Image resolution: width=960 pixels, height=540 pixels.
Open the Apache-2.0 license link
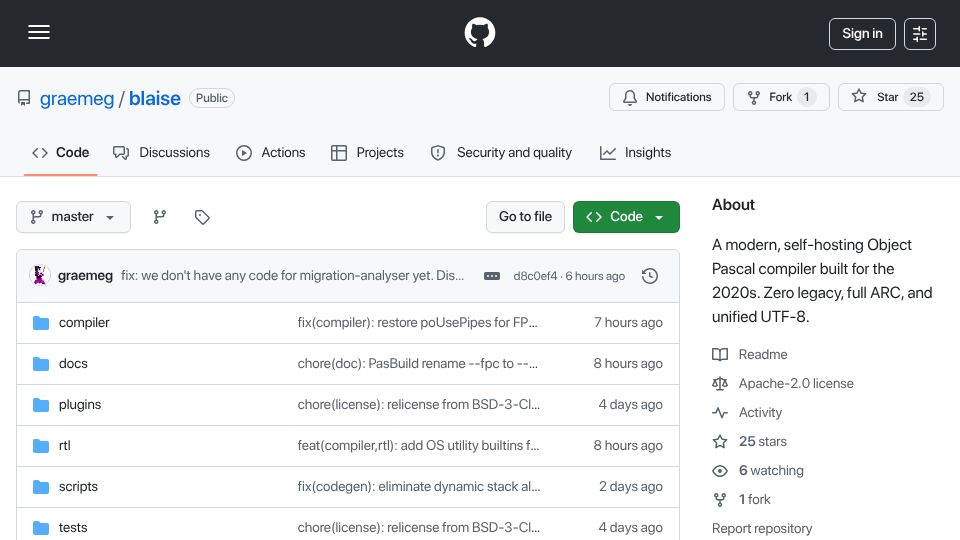796,384
